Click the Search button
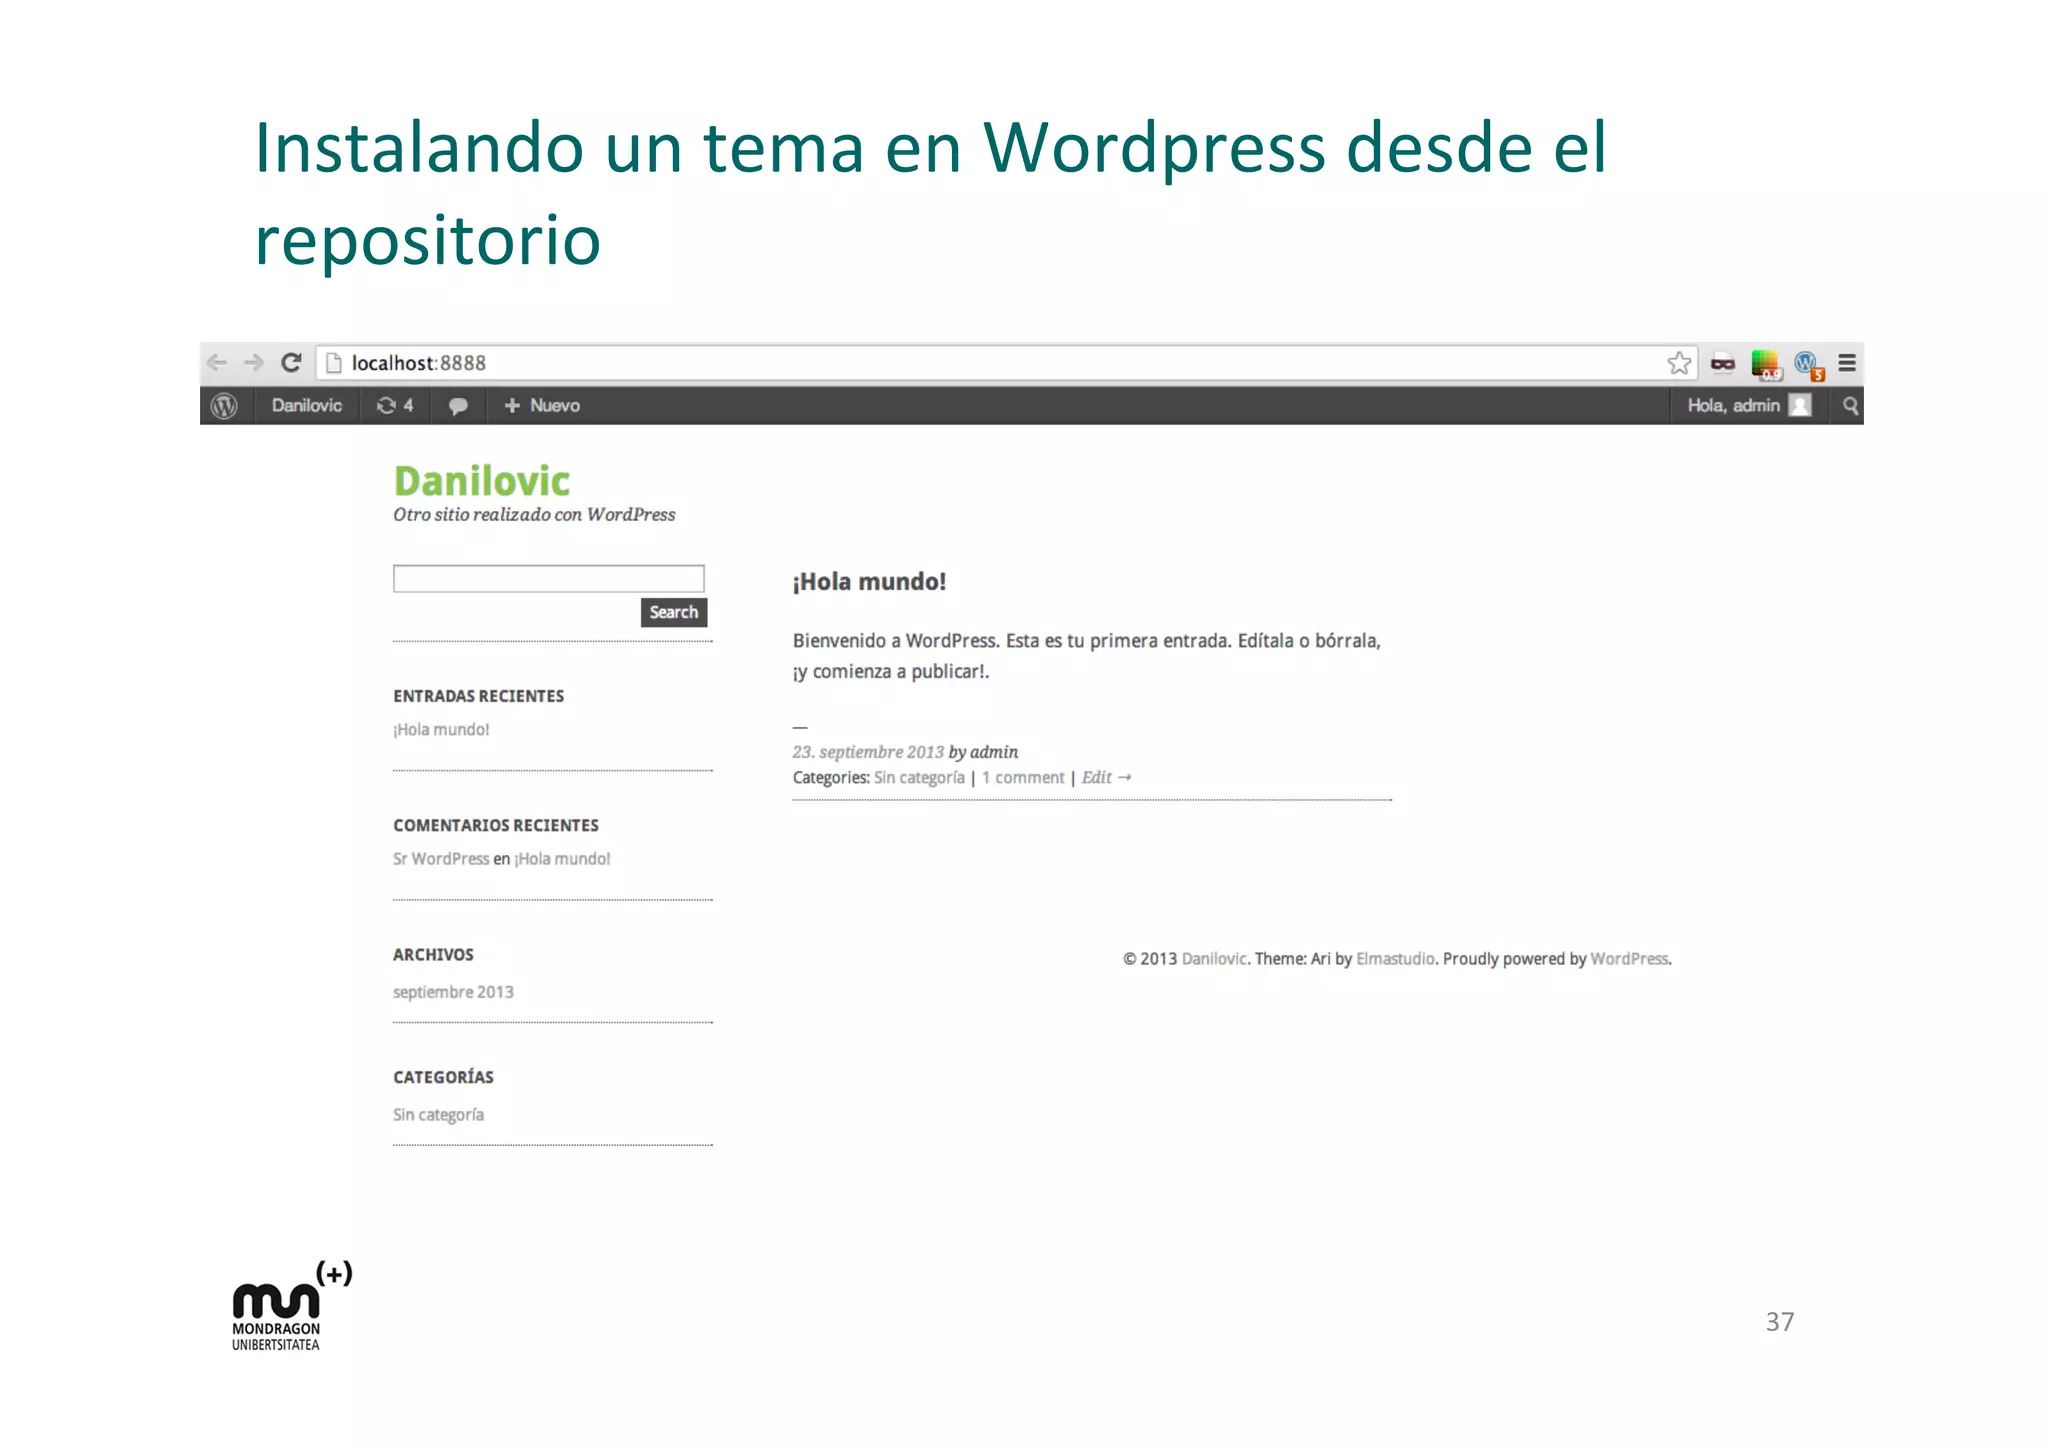Screen dimensions: 2048x1447 [674, 612]
